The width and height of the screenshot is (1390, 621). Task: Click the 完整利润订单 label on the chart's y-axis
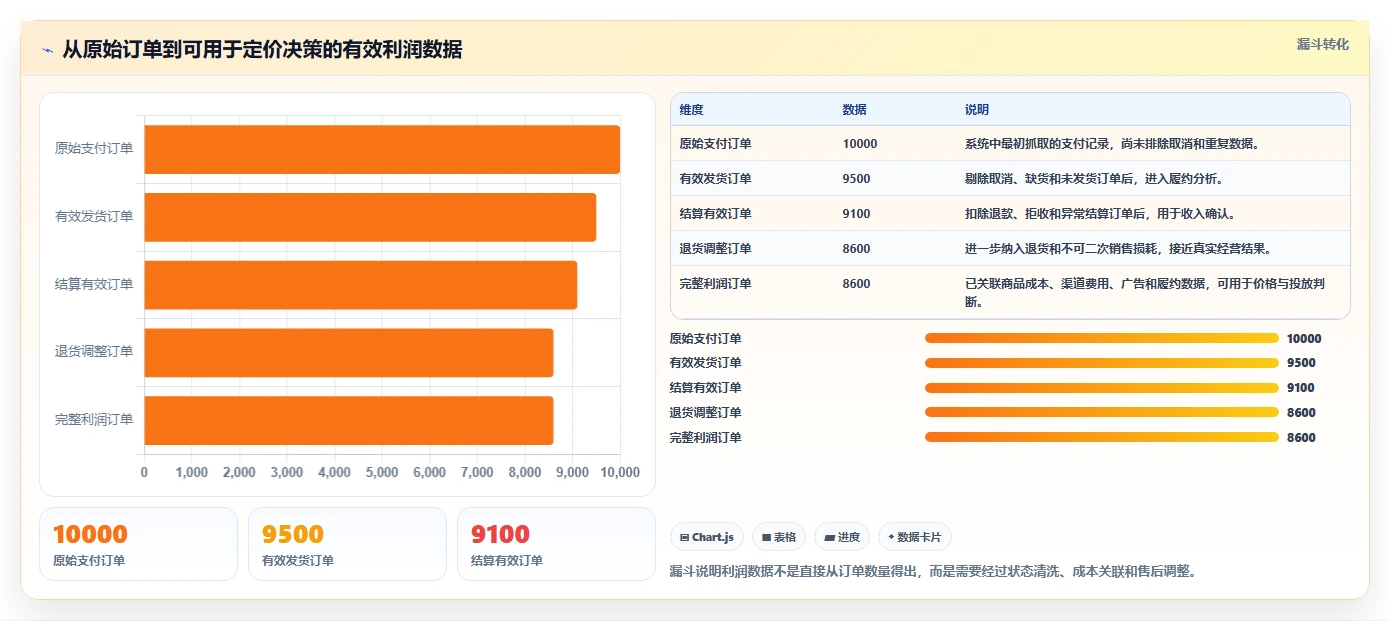coord(94,420)
